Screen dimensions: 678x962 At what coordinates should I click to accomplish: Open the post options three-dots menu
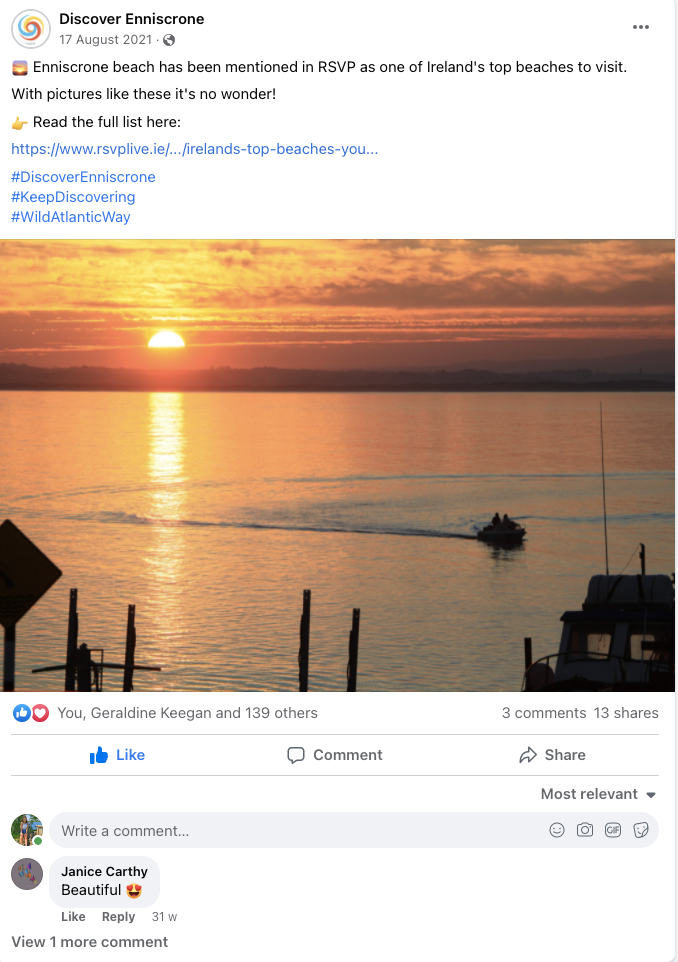click(641, 27)
